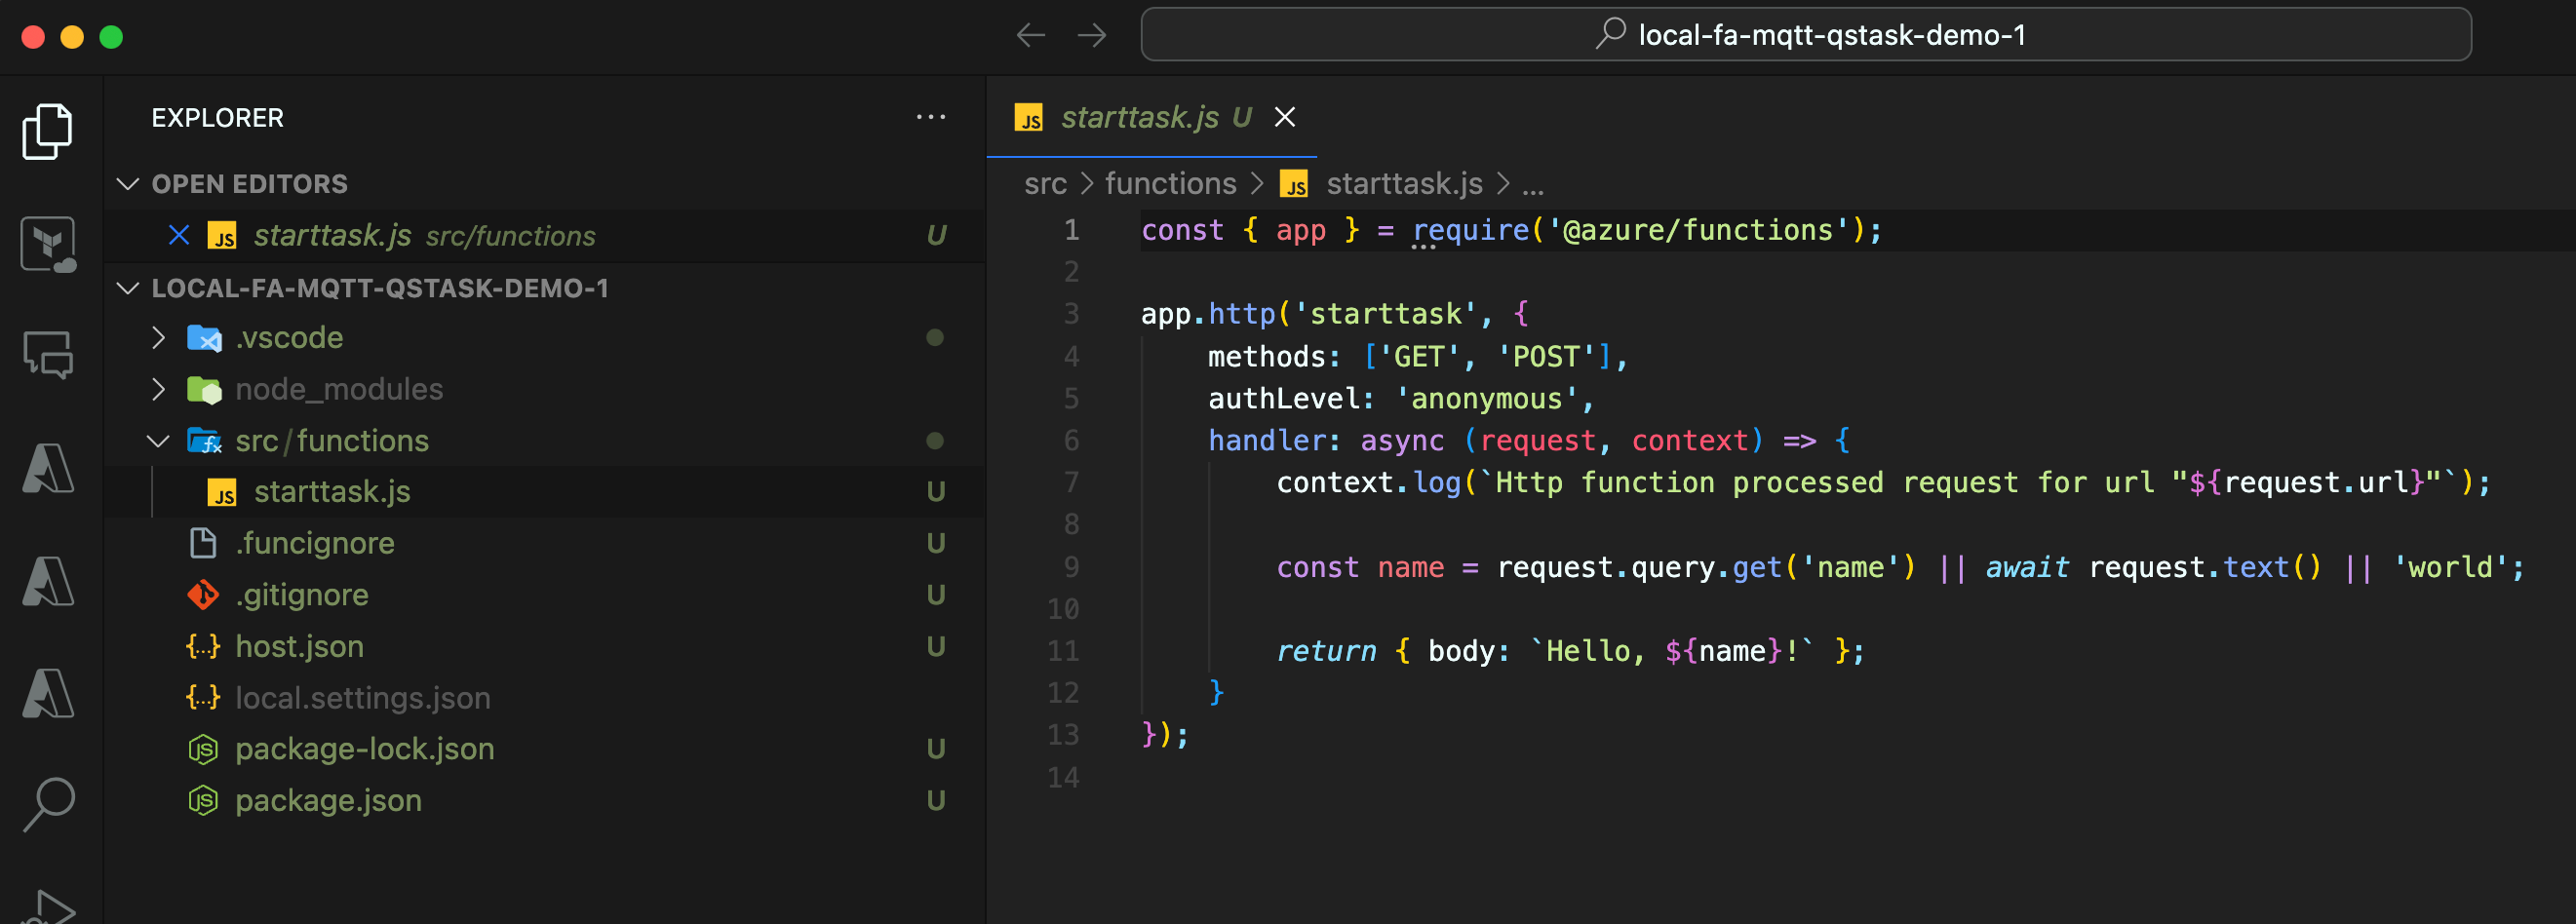2576x924 pixels.
Task: Click the JSON braces icon beside host.json
Action: 203,647
